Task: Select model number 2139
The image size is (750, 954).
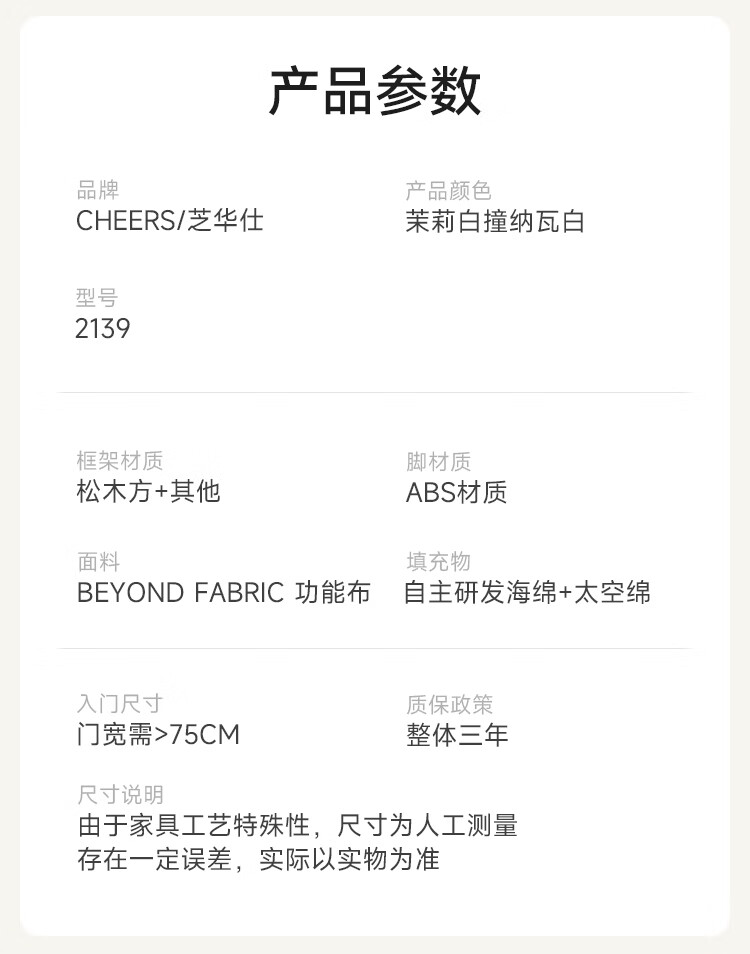Action: pyautogui.click(x=103, y=328)
